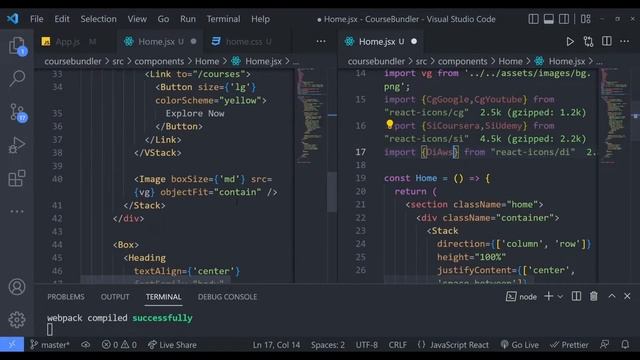Open the File menu
The width and height of the screenshot is (640, 360).
pyautogui.click(x=36, y=19)
